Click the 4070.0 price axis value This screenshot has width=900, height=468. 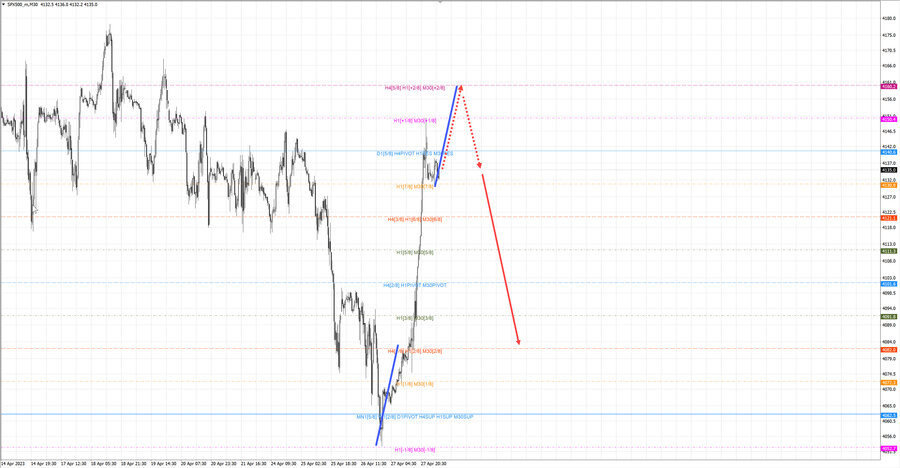(x=889, y=389)
